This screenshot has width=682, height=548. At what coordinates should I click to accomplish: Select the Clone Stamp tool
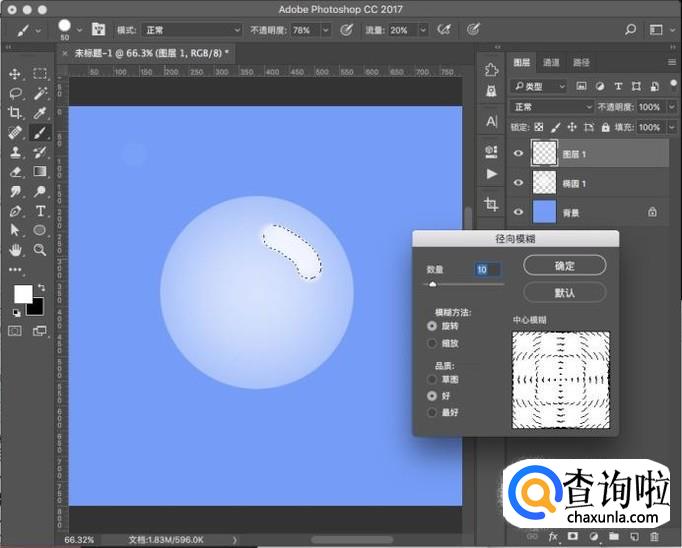(15, 152)
